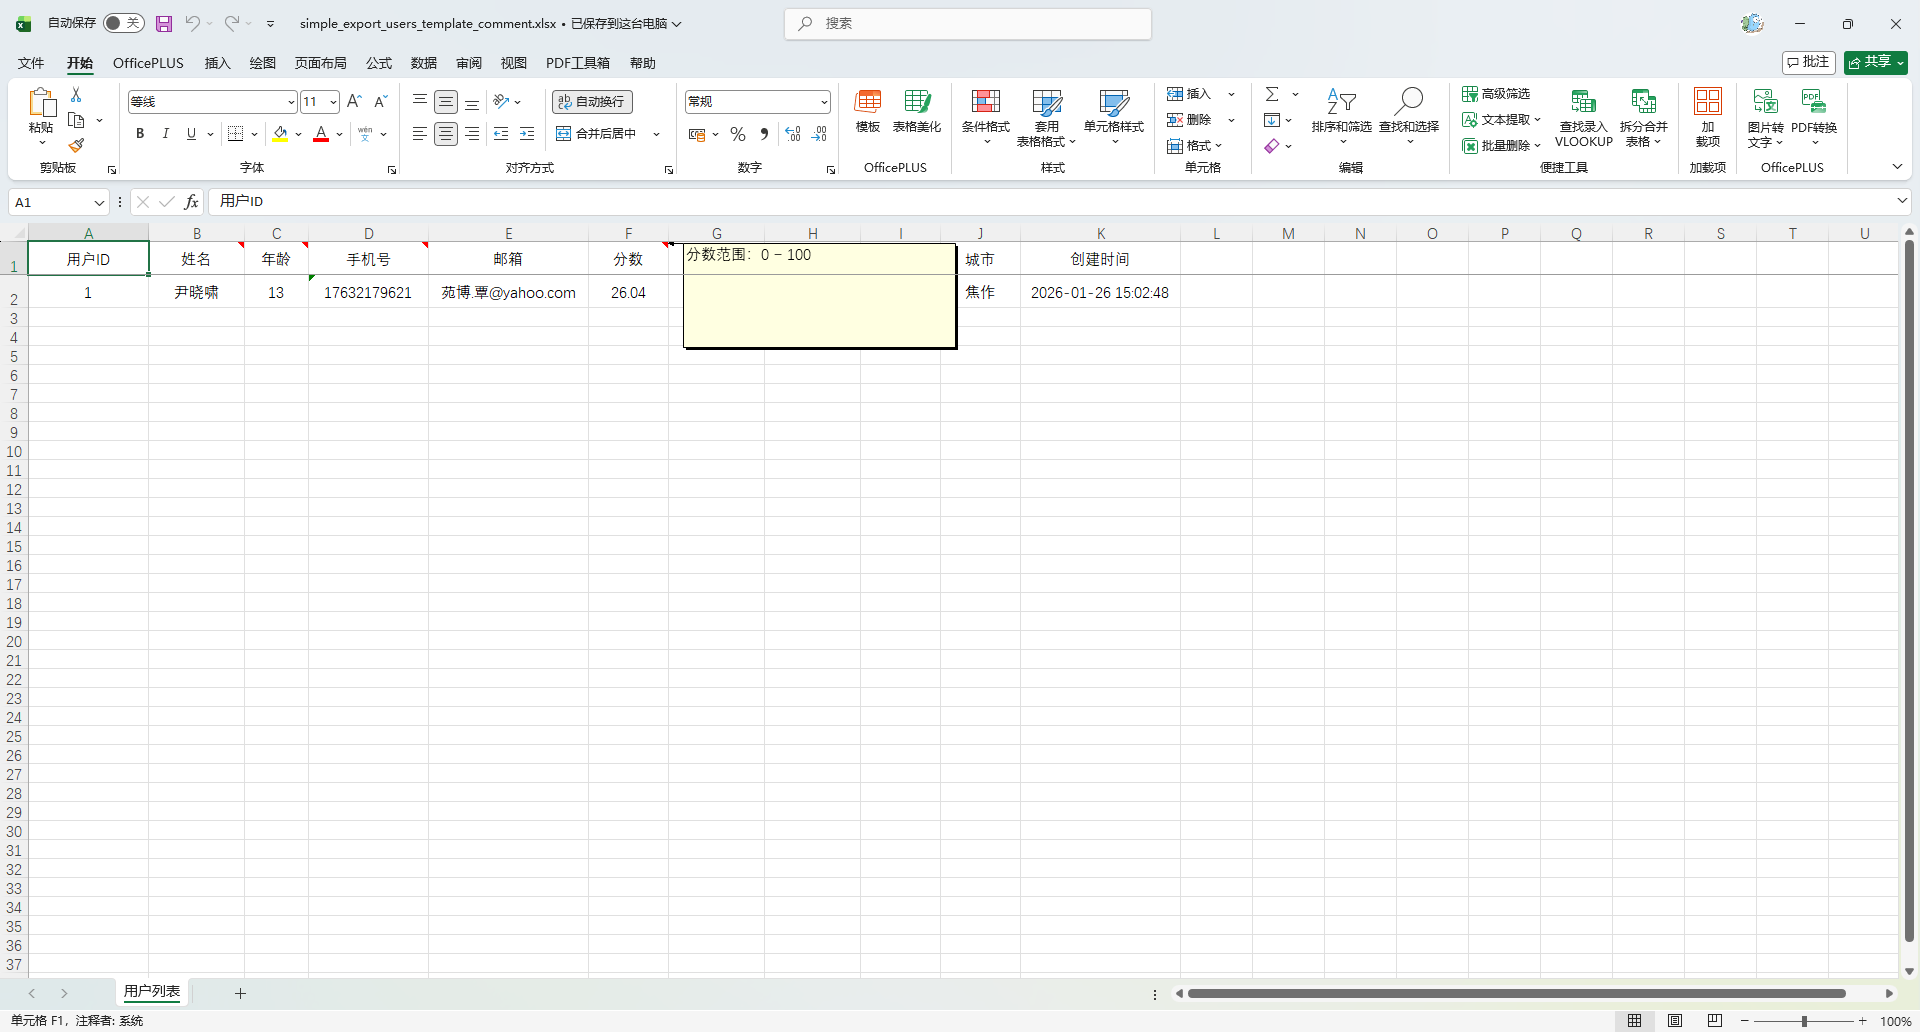This screenshot has height=1032, width=1920.
Task: Click the AutoSum sigma icon
Action: (x=1272, y=94)
